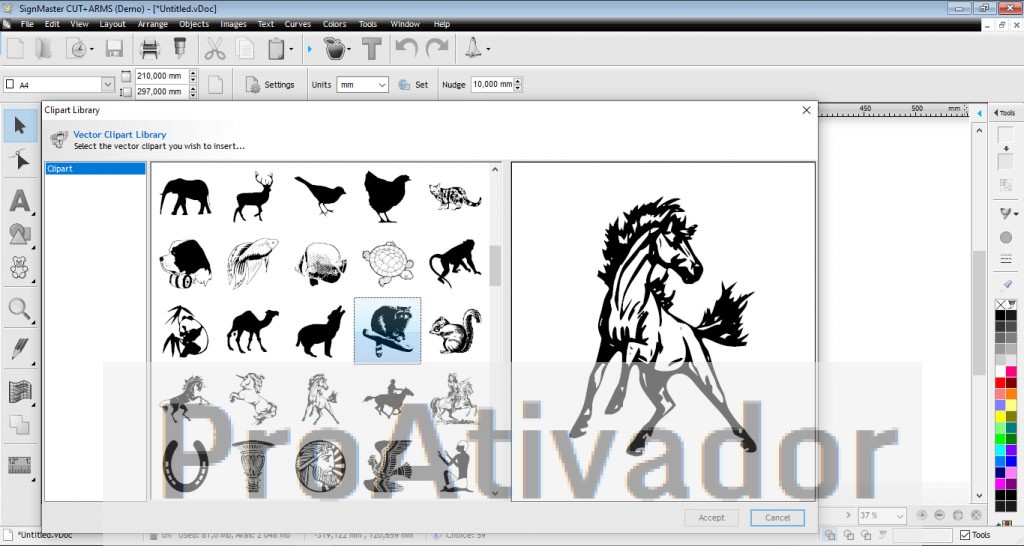This screenshot has width=1024, height=546.
Task: Click the Redo arrow icon
Action: [436, 49]
